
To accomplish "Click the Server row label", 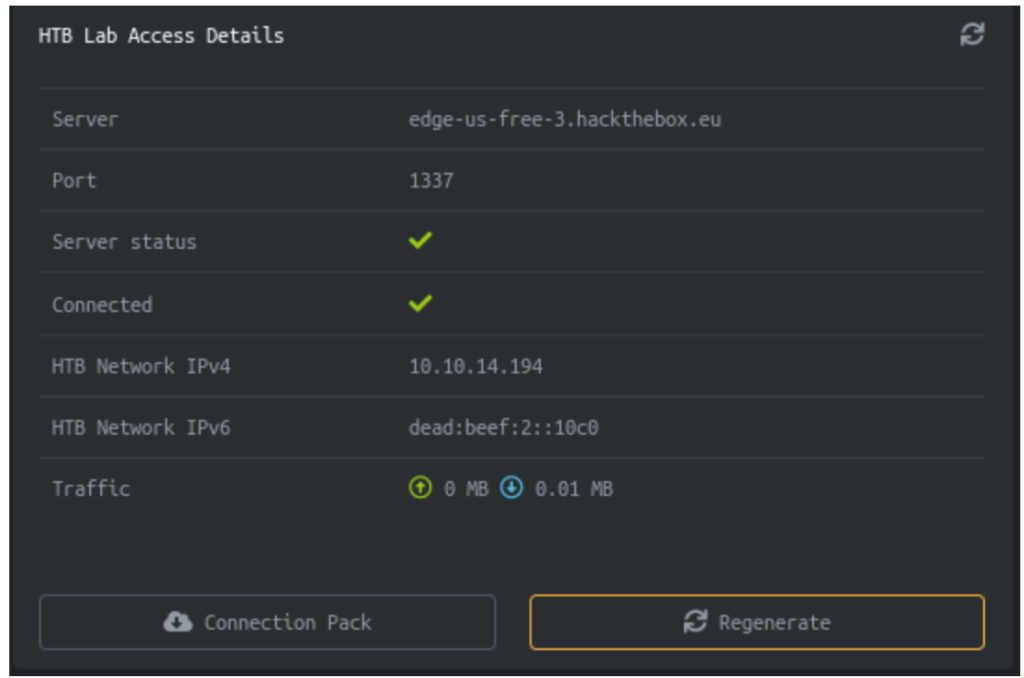I will 85,119.
